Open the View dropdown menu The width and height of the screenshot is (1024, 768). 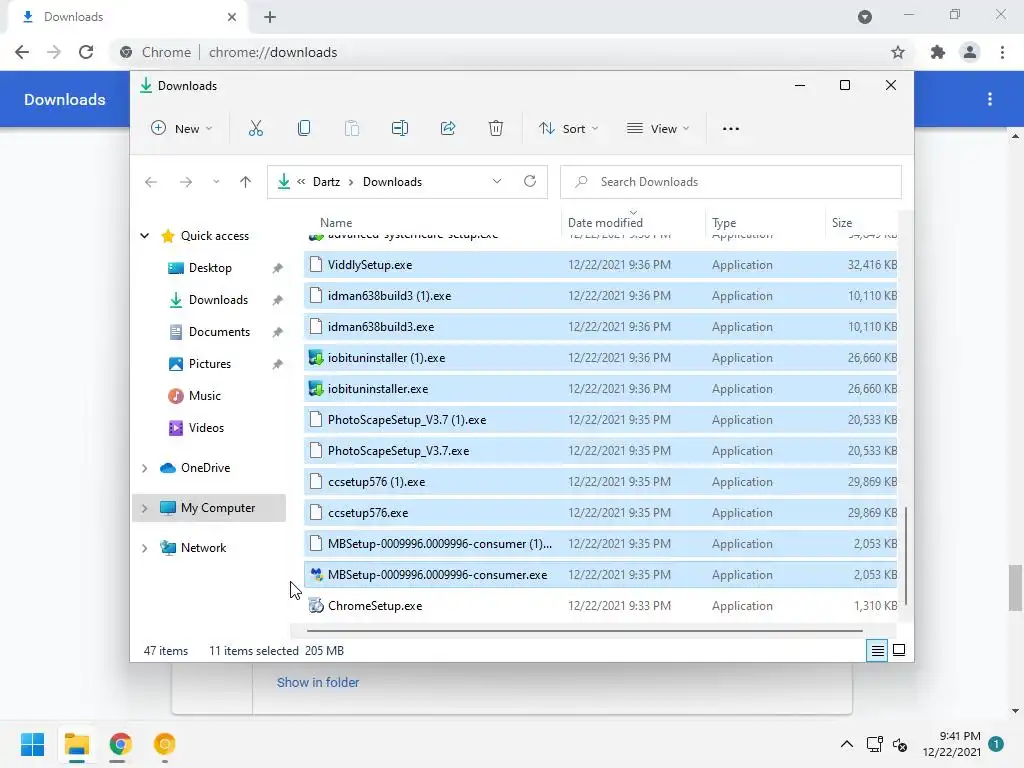658,129
